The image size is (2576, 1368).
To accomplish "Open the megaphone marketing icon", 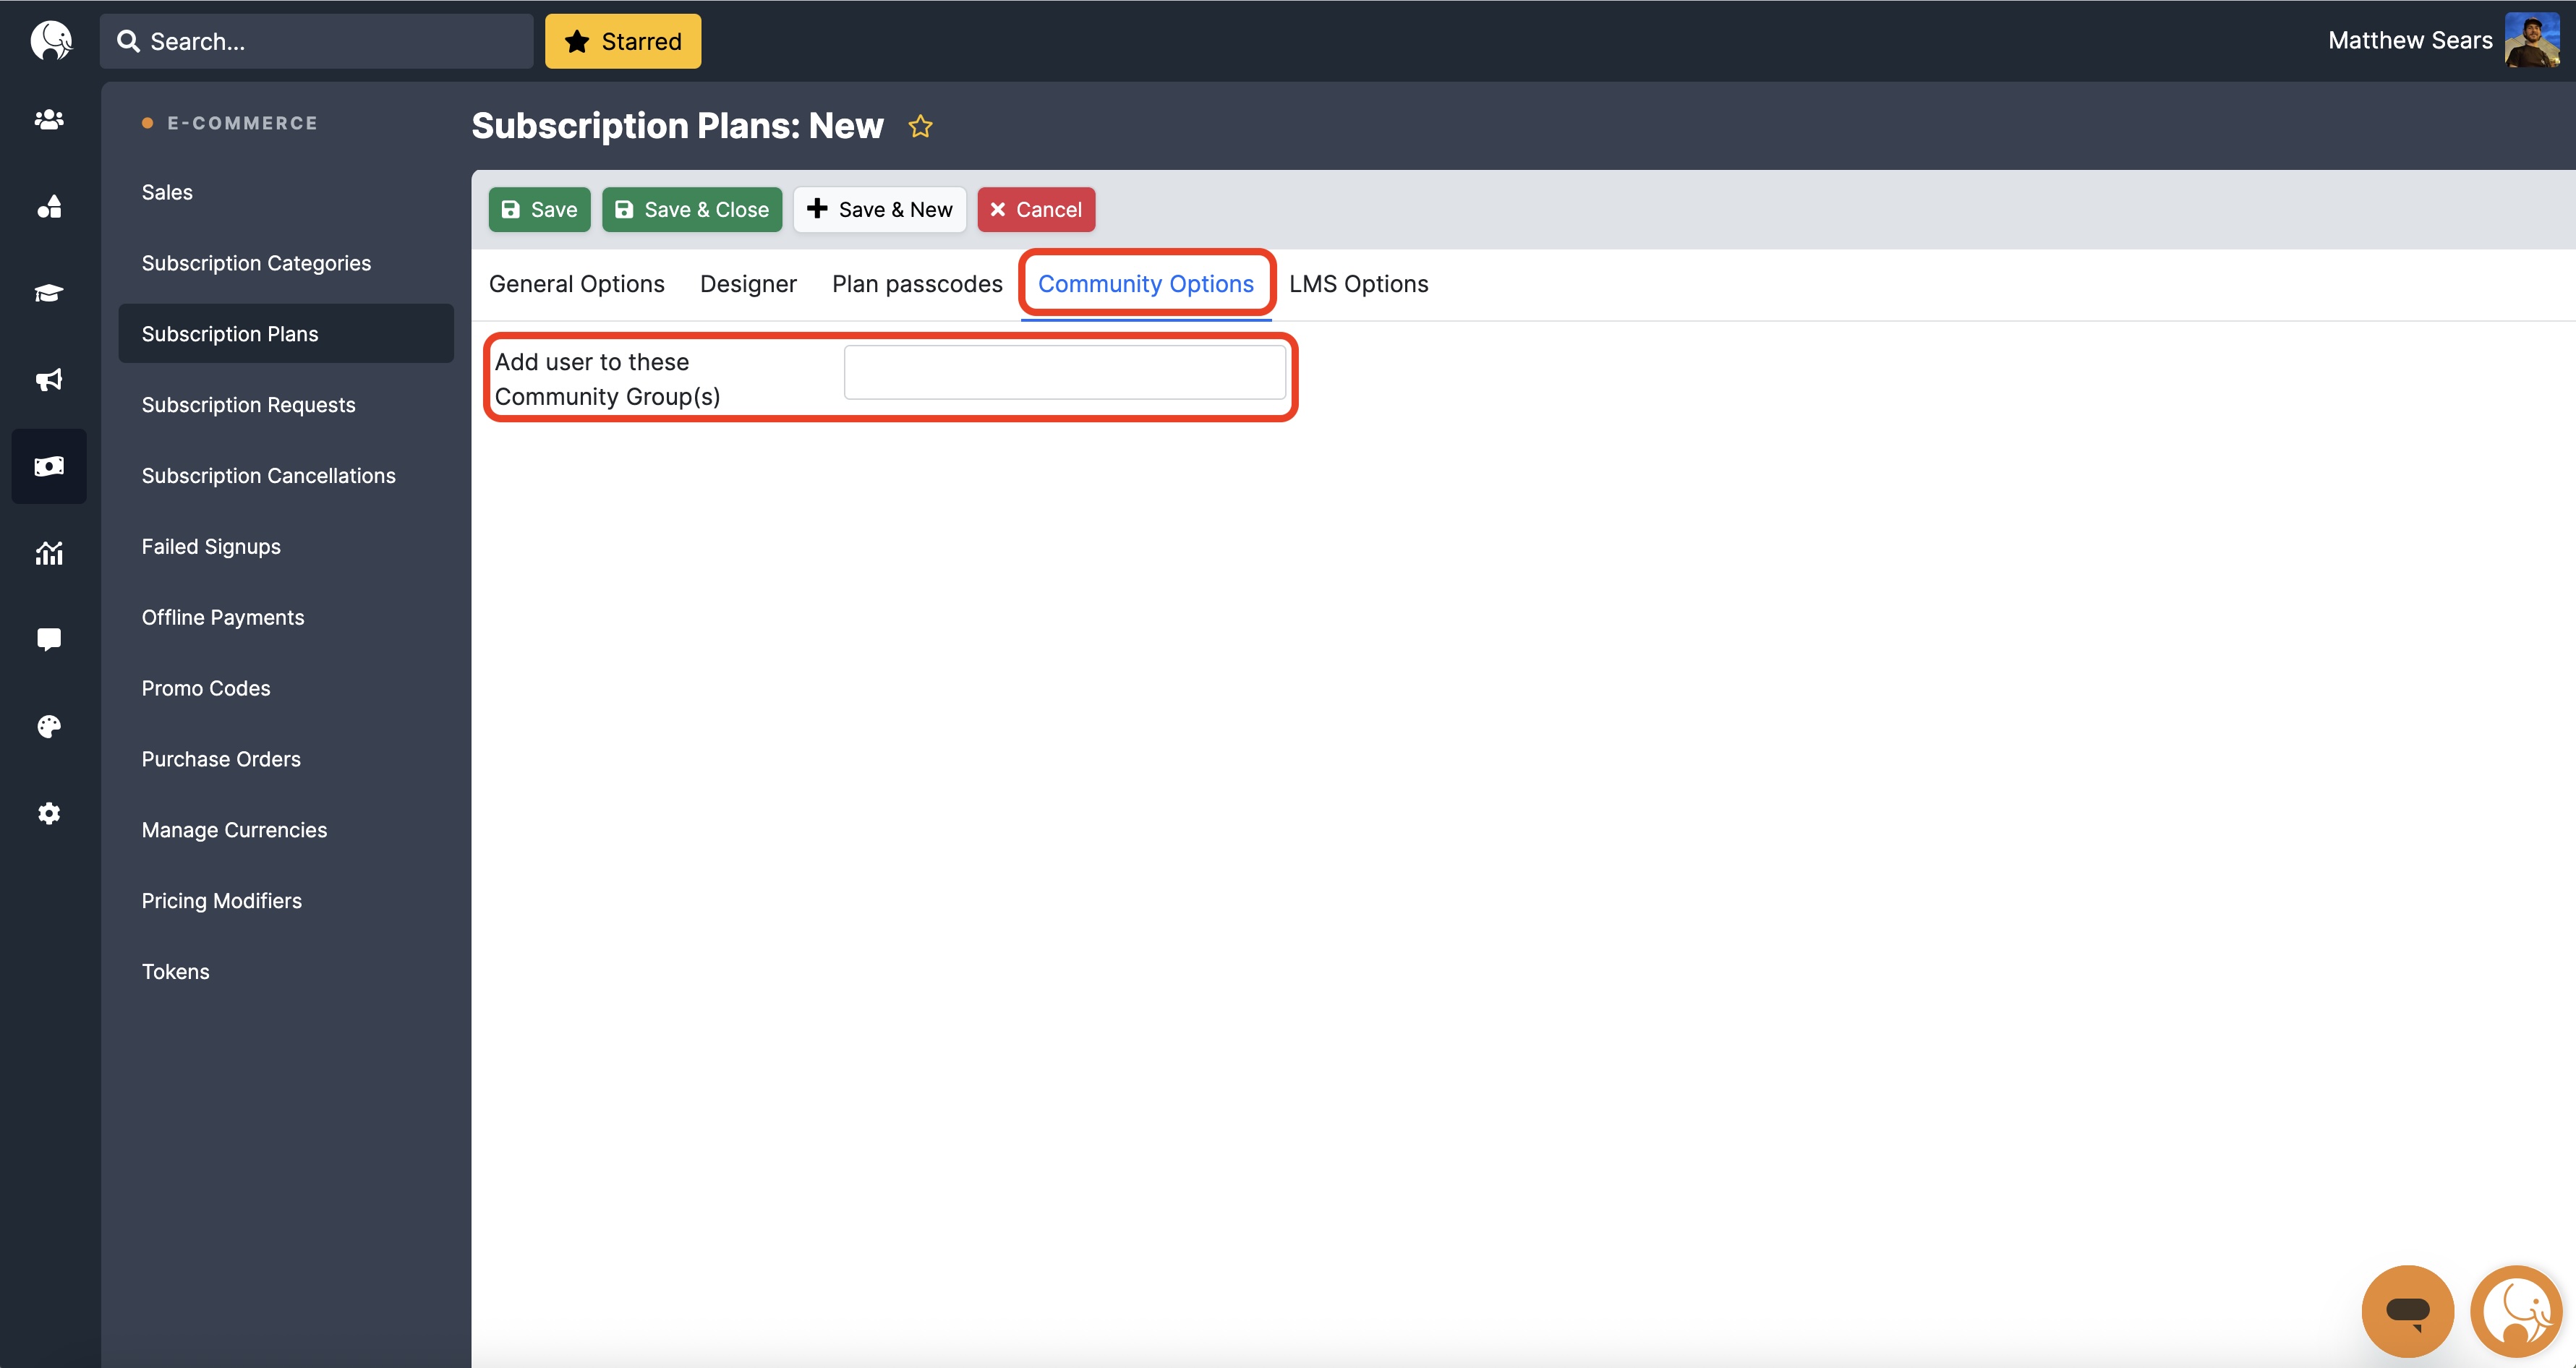I will [x=49, y=380].
